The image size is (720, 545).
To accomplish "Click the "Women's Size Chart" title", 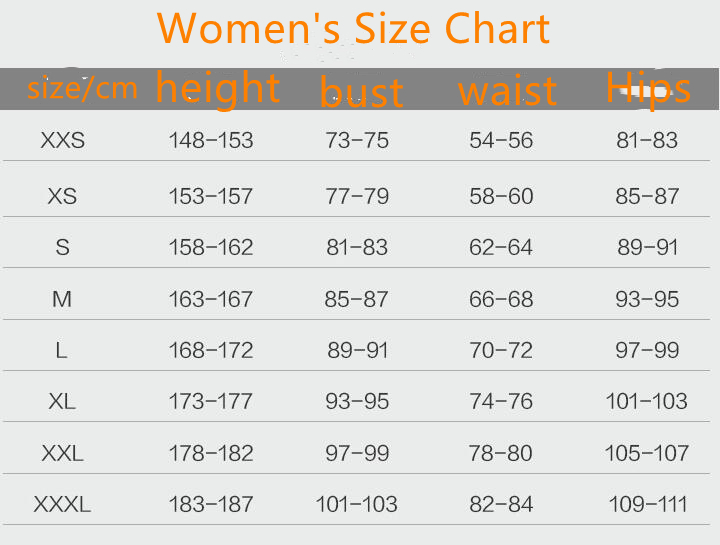I will (354, 29).
